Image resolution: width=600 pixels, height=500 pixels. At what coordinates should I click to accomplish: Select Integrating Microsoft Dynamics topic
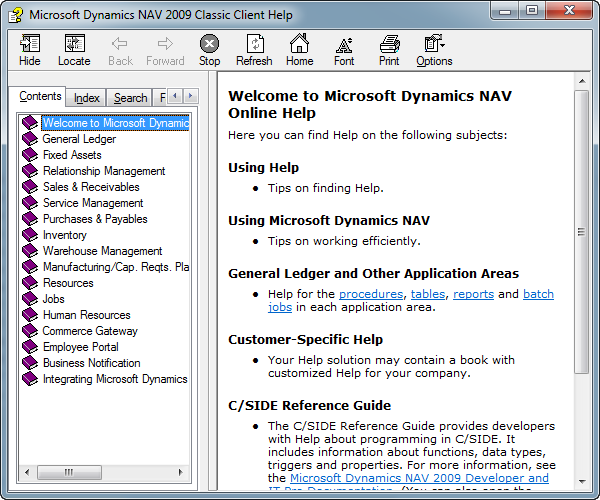pyautogui.click(x=115, y=379)
